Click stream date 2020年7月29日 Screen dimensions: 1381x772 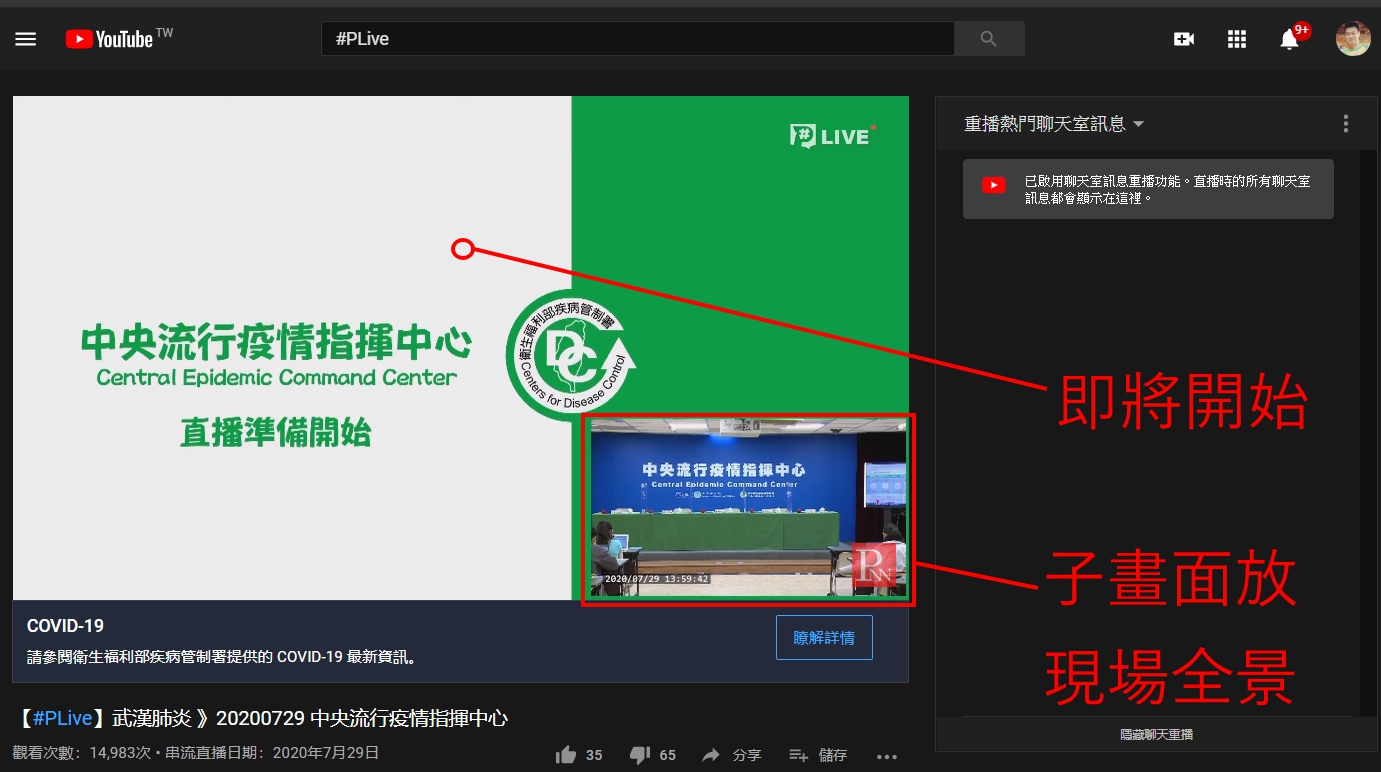tap(326, 753)
